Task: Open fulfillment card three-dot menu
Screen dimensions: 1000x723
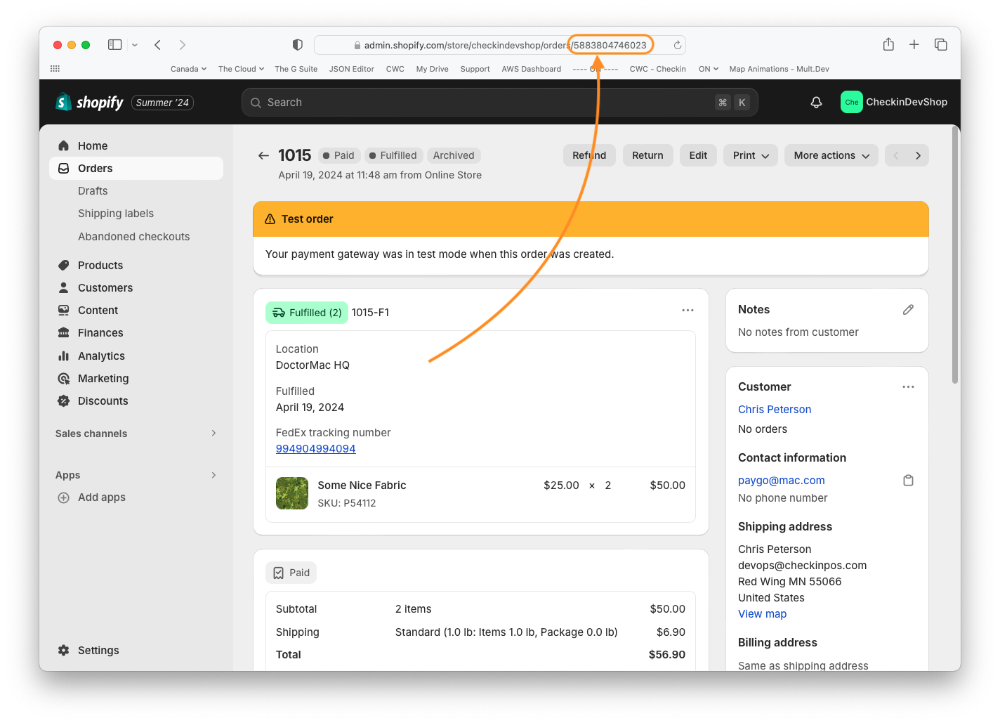Action: coord(688,311)
